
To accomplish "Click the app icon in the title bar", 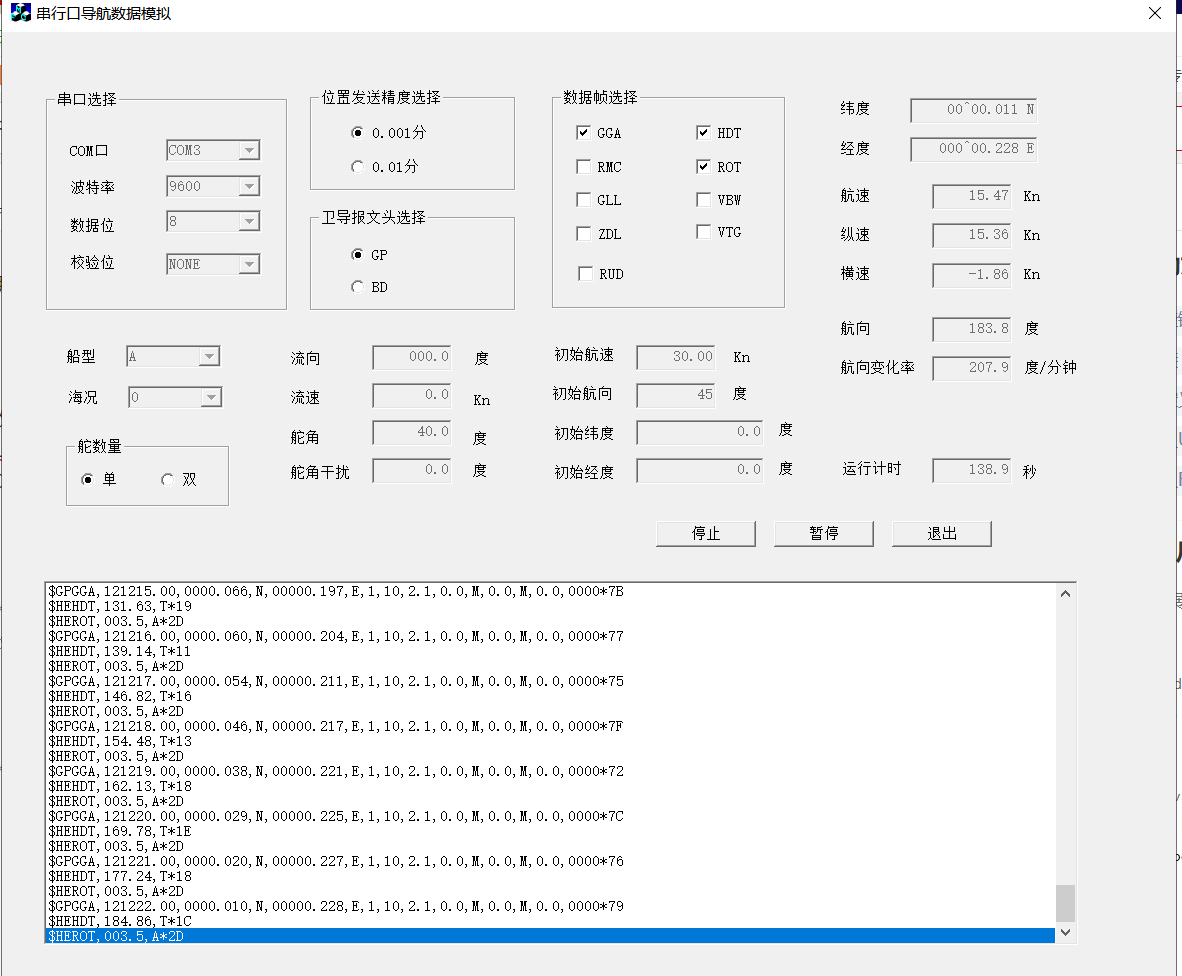I will 19,13.
